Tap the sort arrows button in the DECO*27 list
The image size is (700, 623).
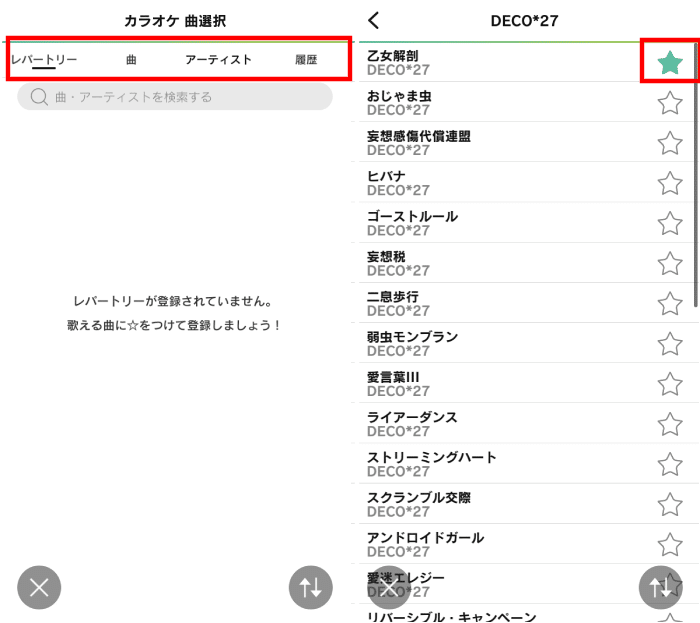point(661,588)
